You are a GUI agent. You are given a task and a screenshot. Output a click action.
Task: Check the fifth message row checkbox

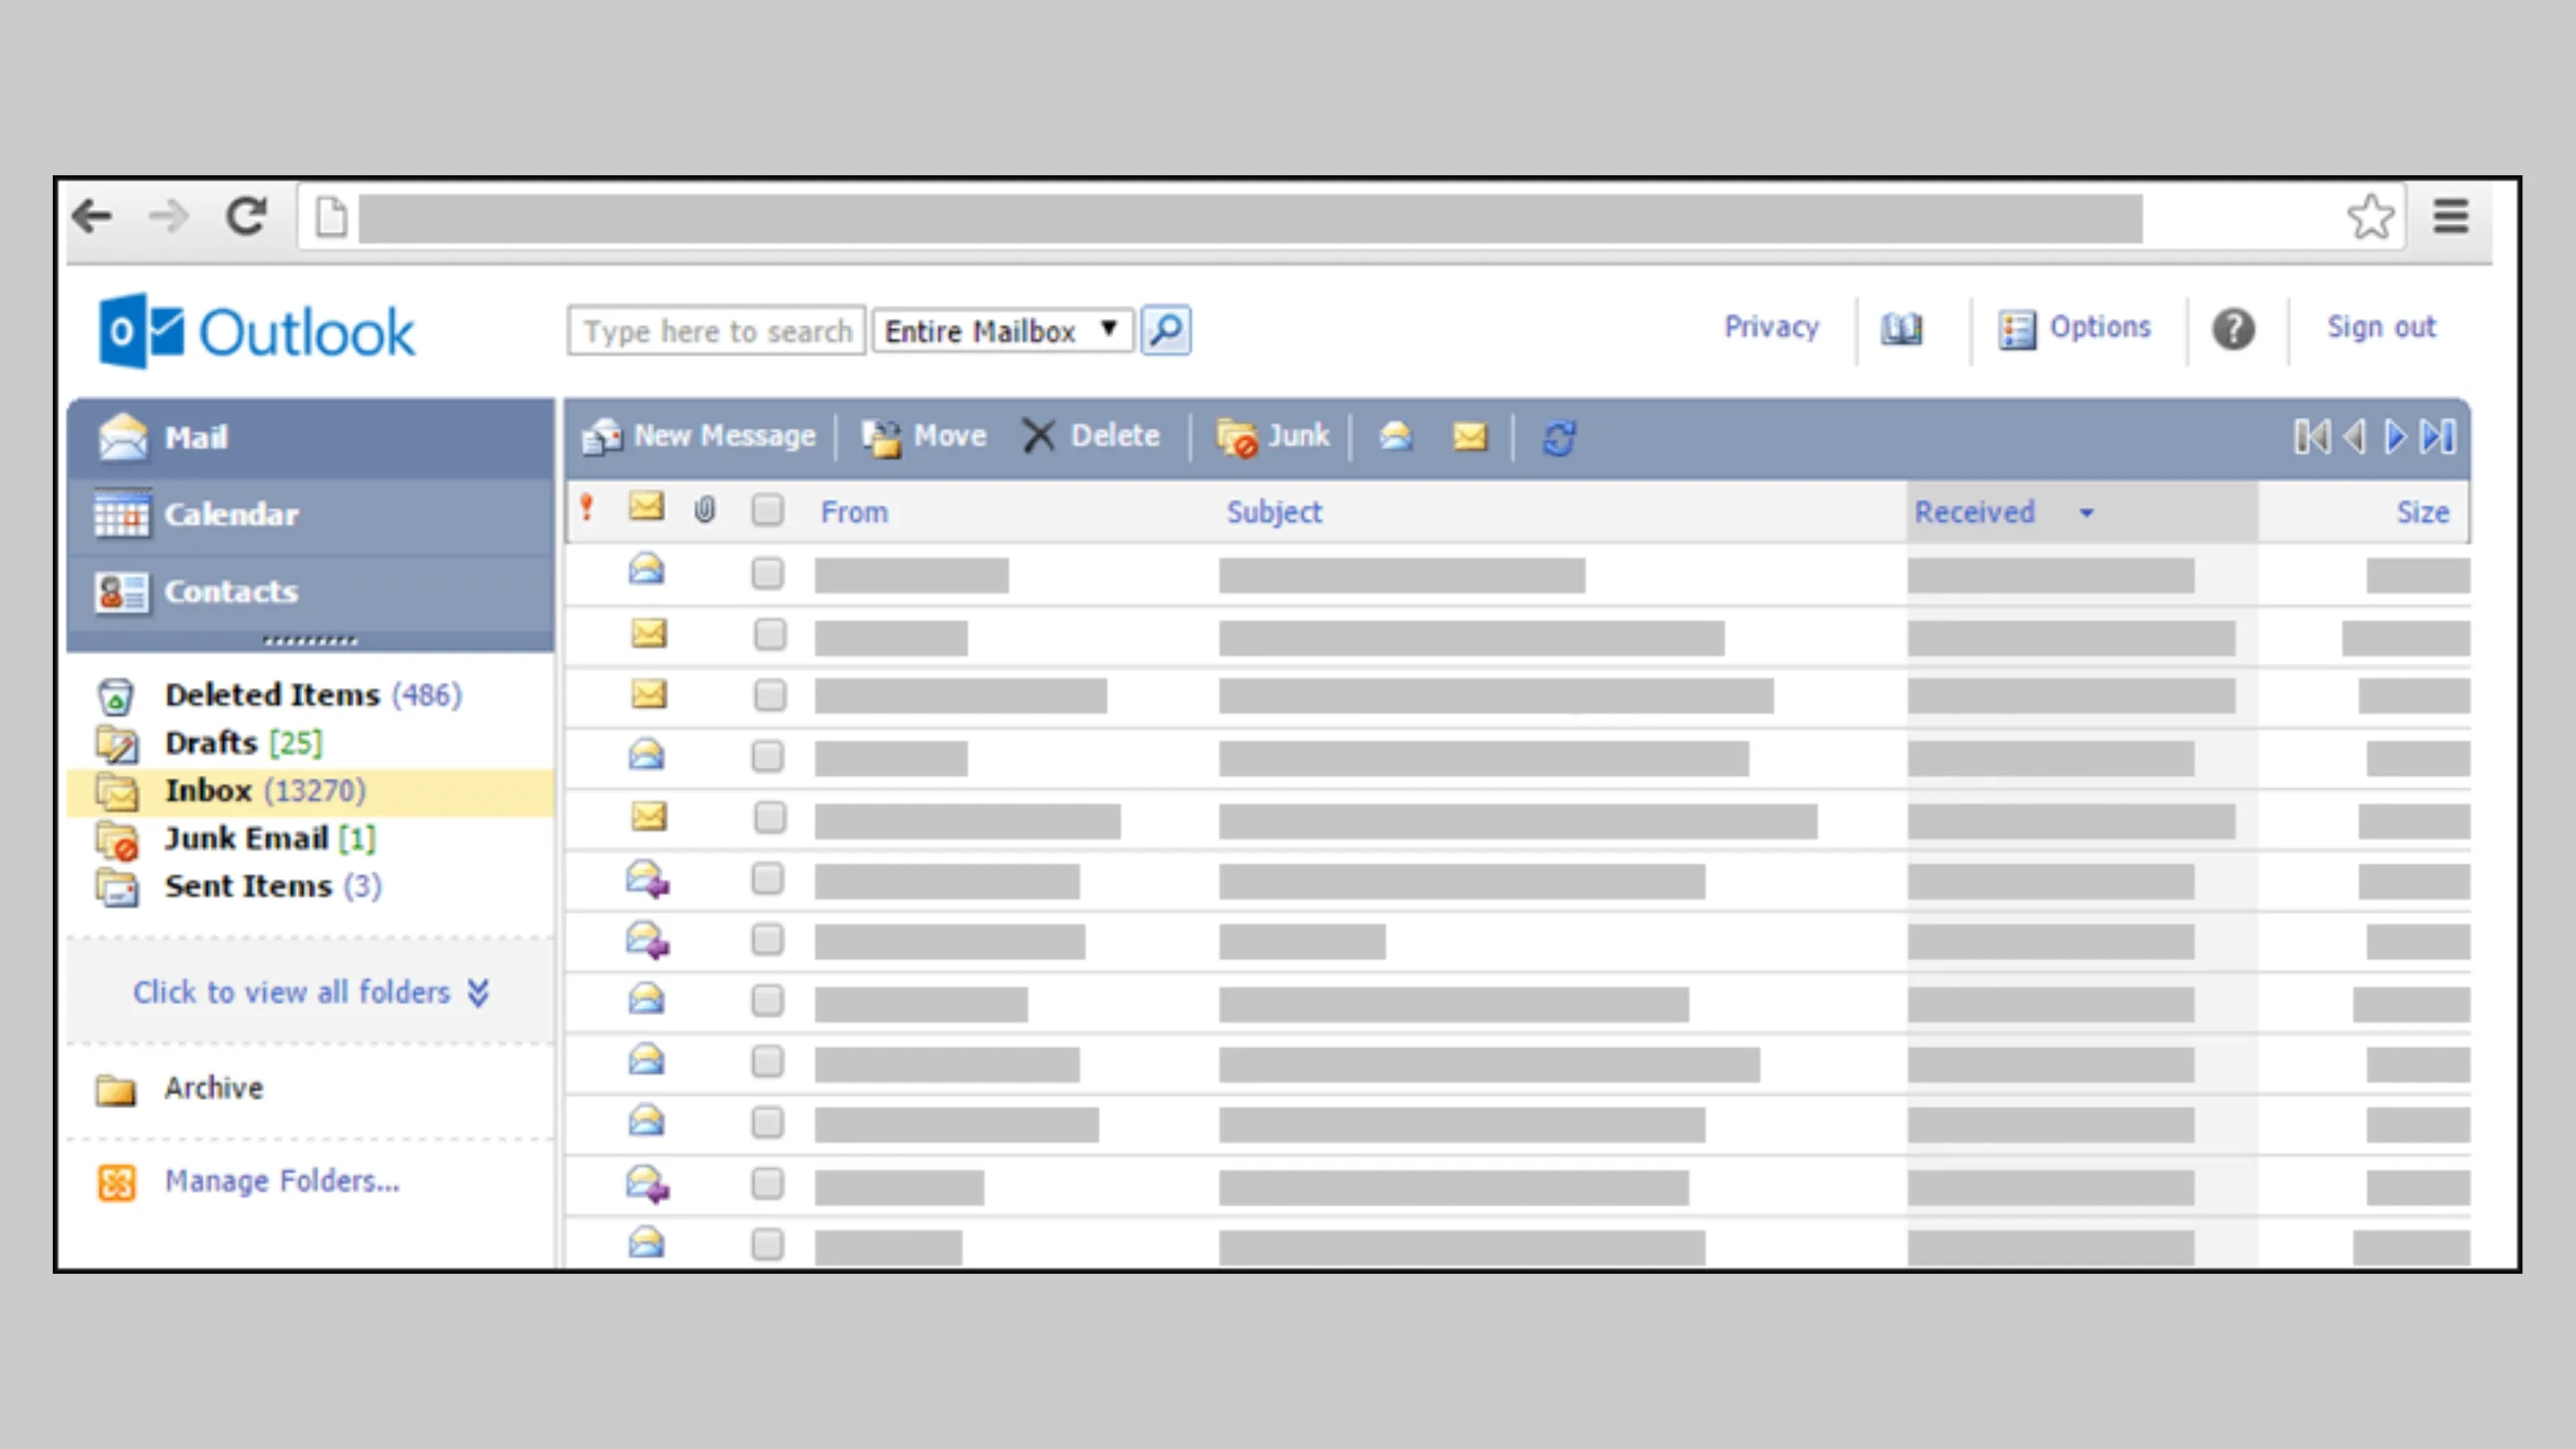coord(770,817)
